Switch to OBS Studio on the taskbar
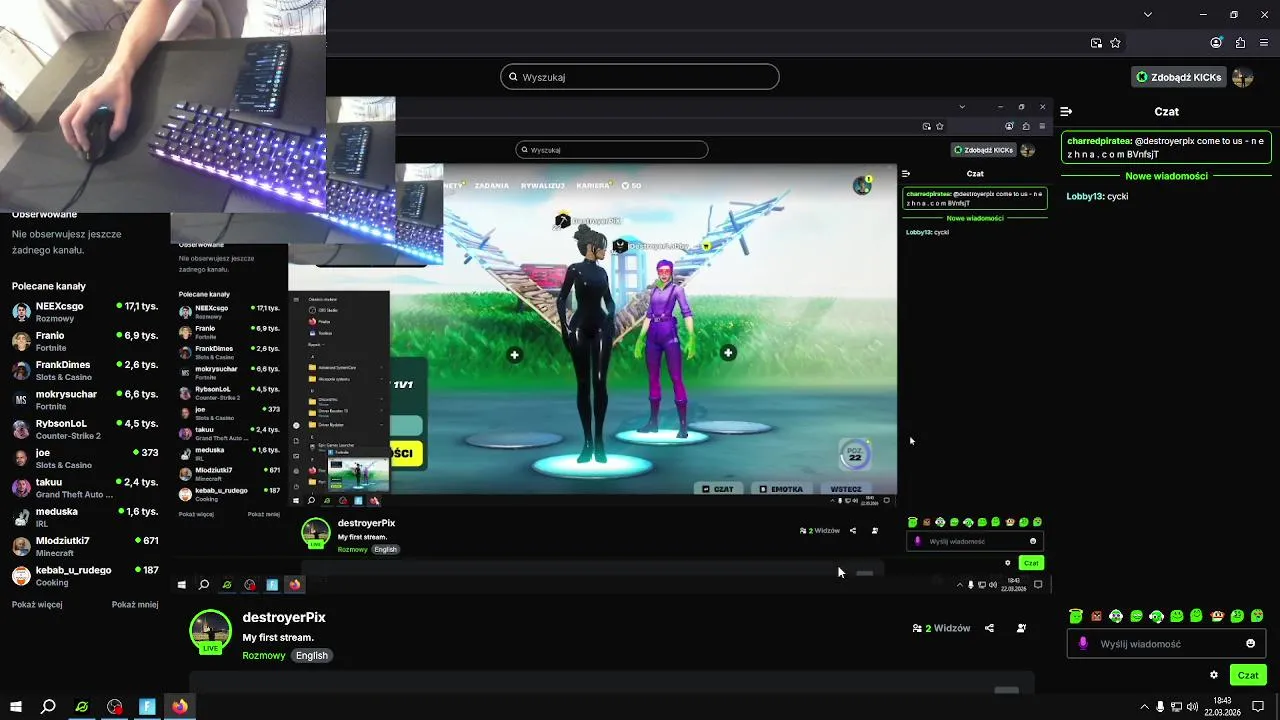The image size is (1280, 720). tap(115, 707)
